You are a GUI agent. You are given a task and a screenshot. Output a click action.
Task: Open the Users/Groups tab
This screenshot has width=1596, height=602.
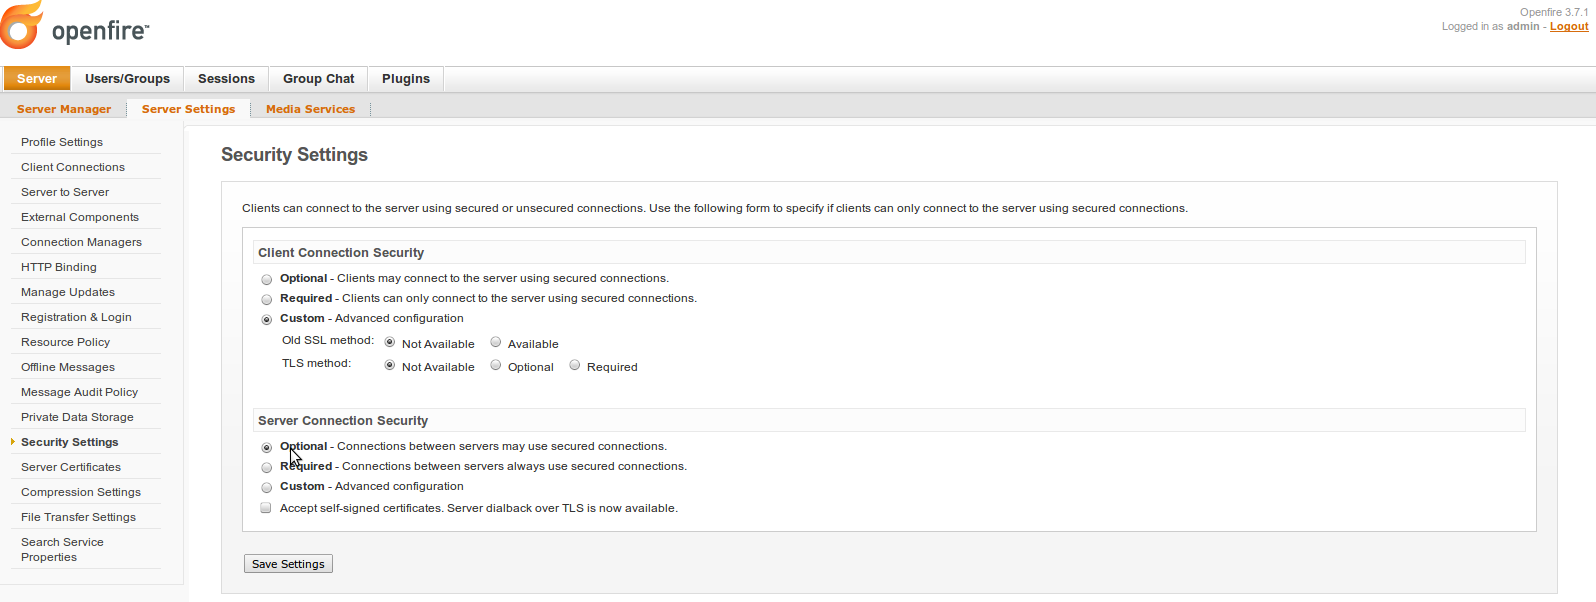pos(127,79)
